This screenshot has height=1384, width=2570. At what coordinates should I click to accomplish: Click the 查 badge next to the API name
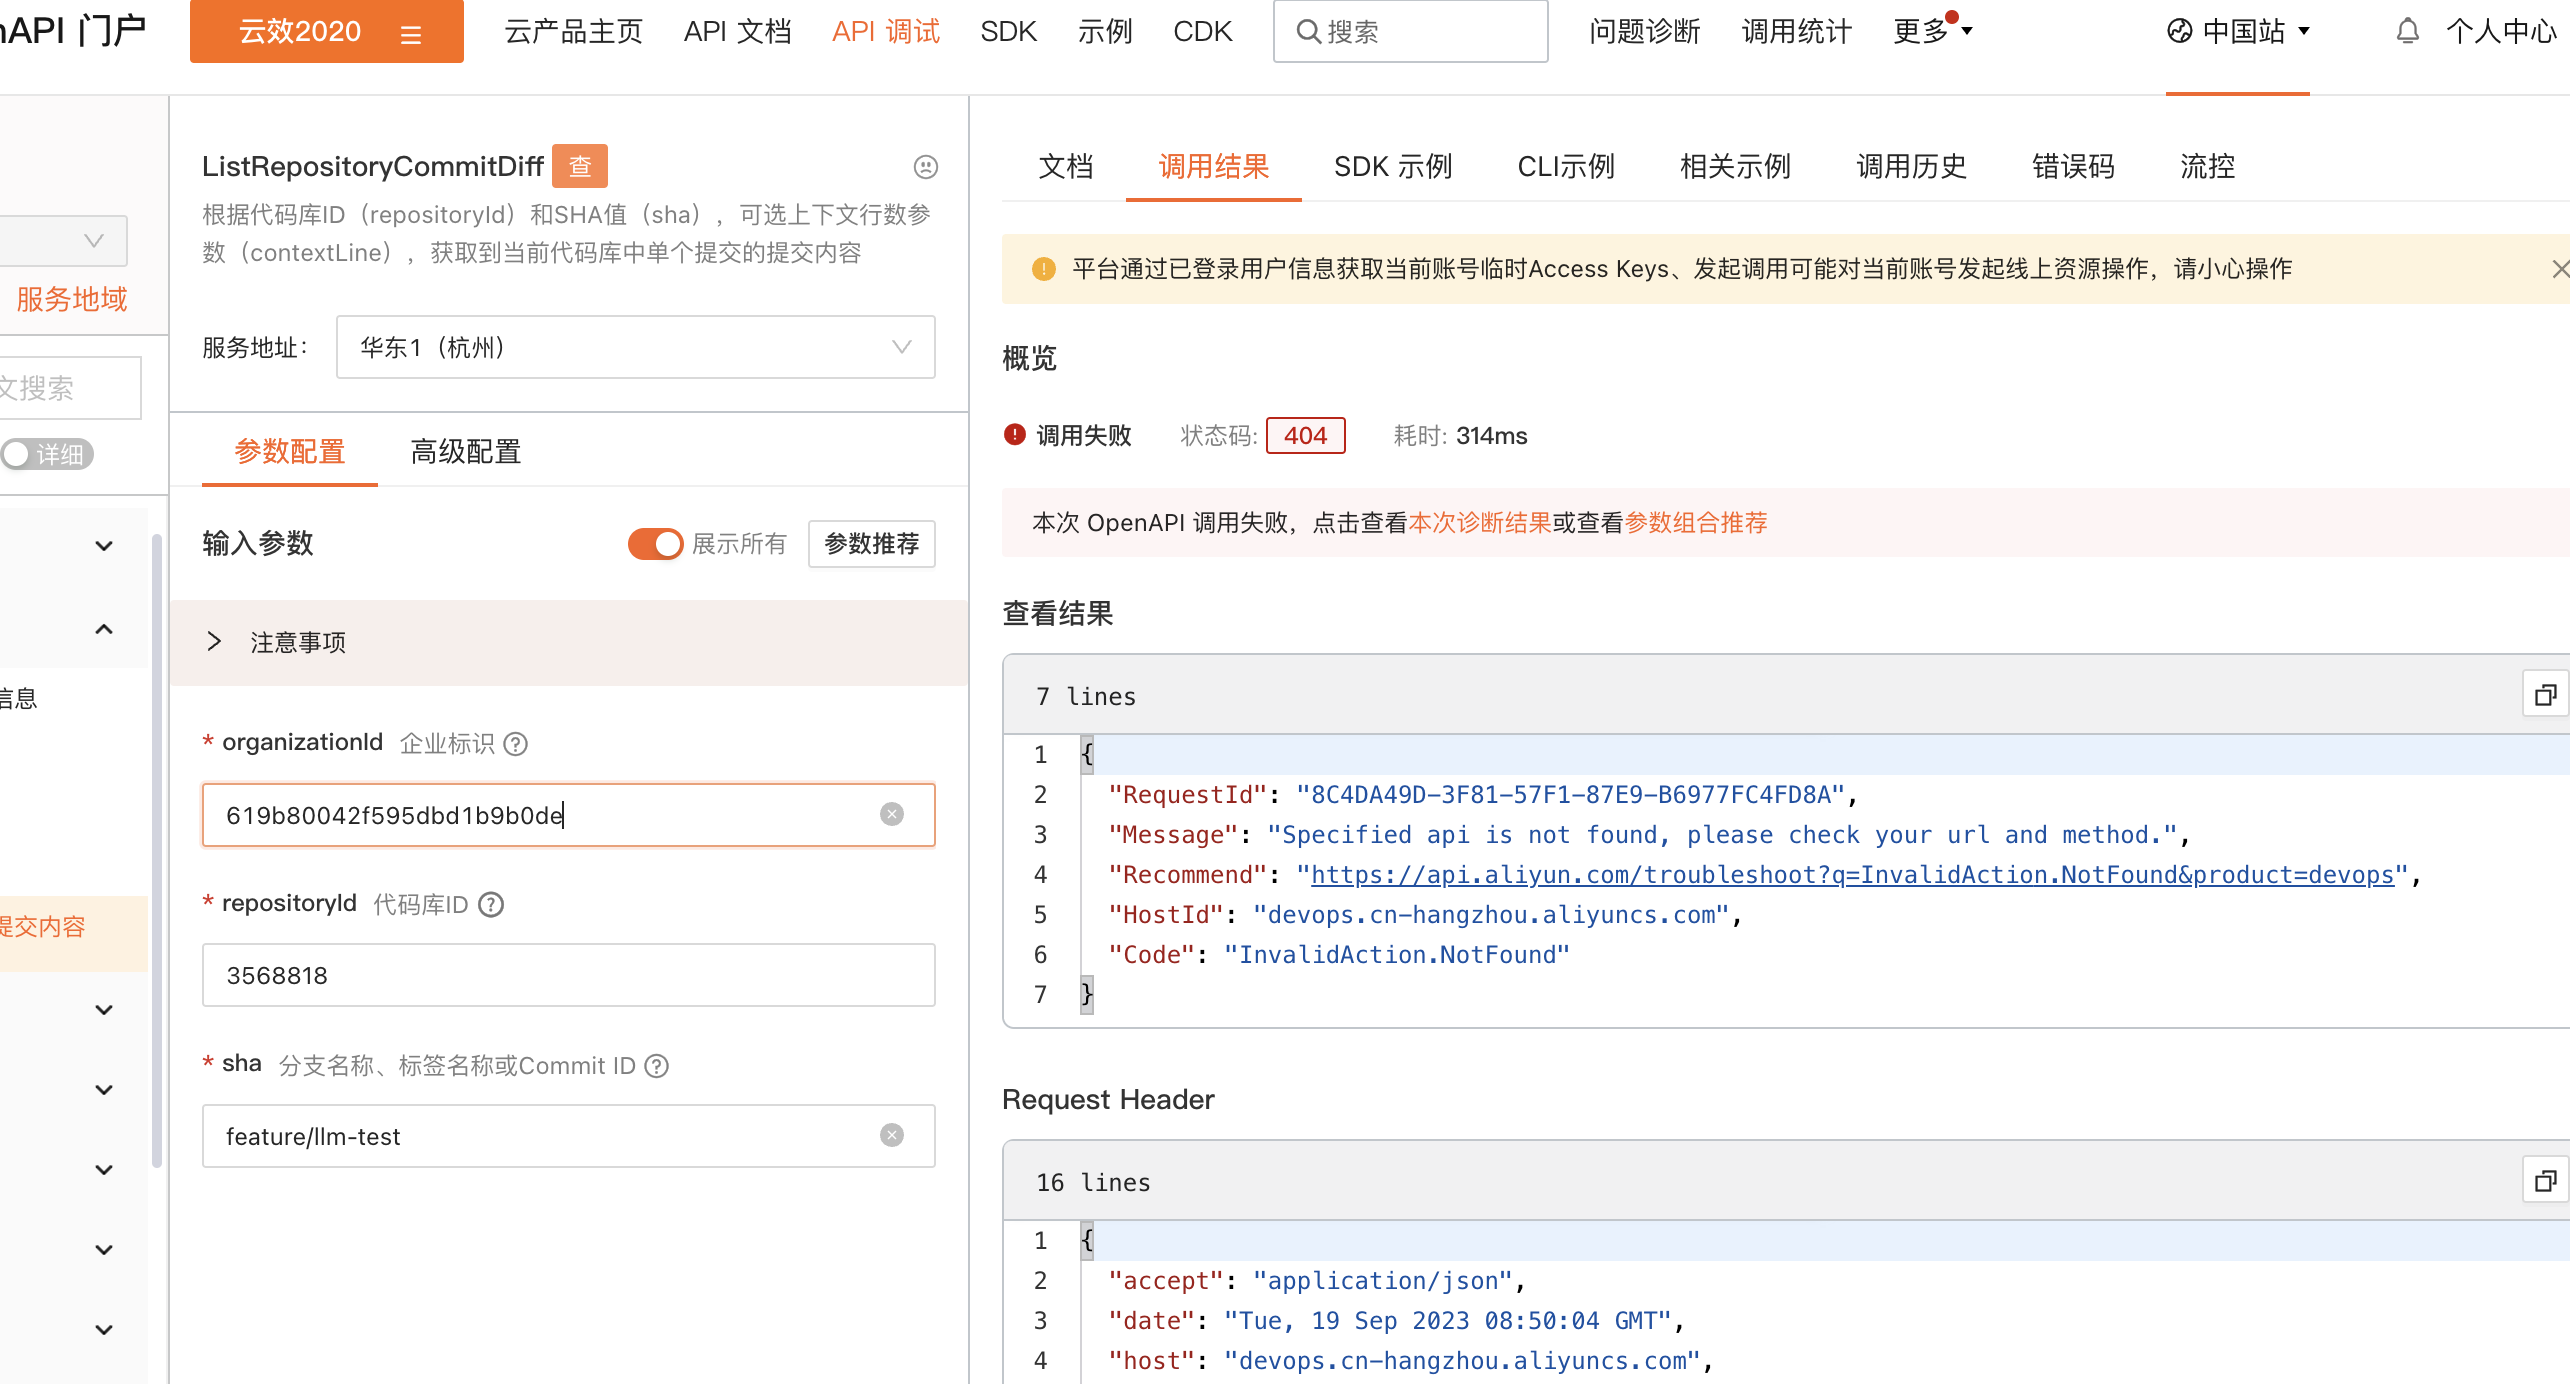pos(580,166)
